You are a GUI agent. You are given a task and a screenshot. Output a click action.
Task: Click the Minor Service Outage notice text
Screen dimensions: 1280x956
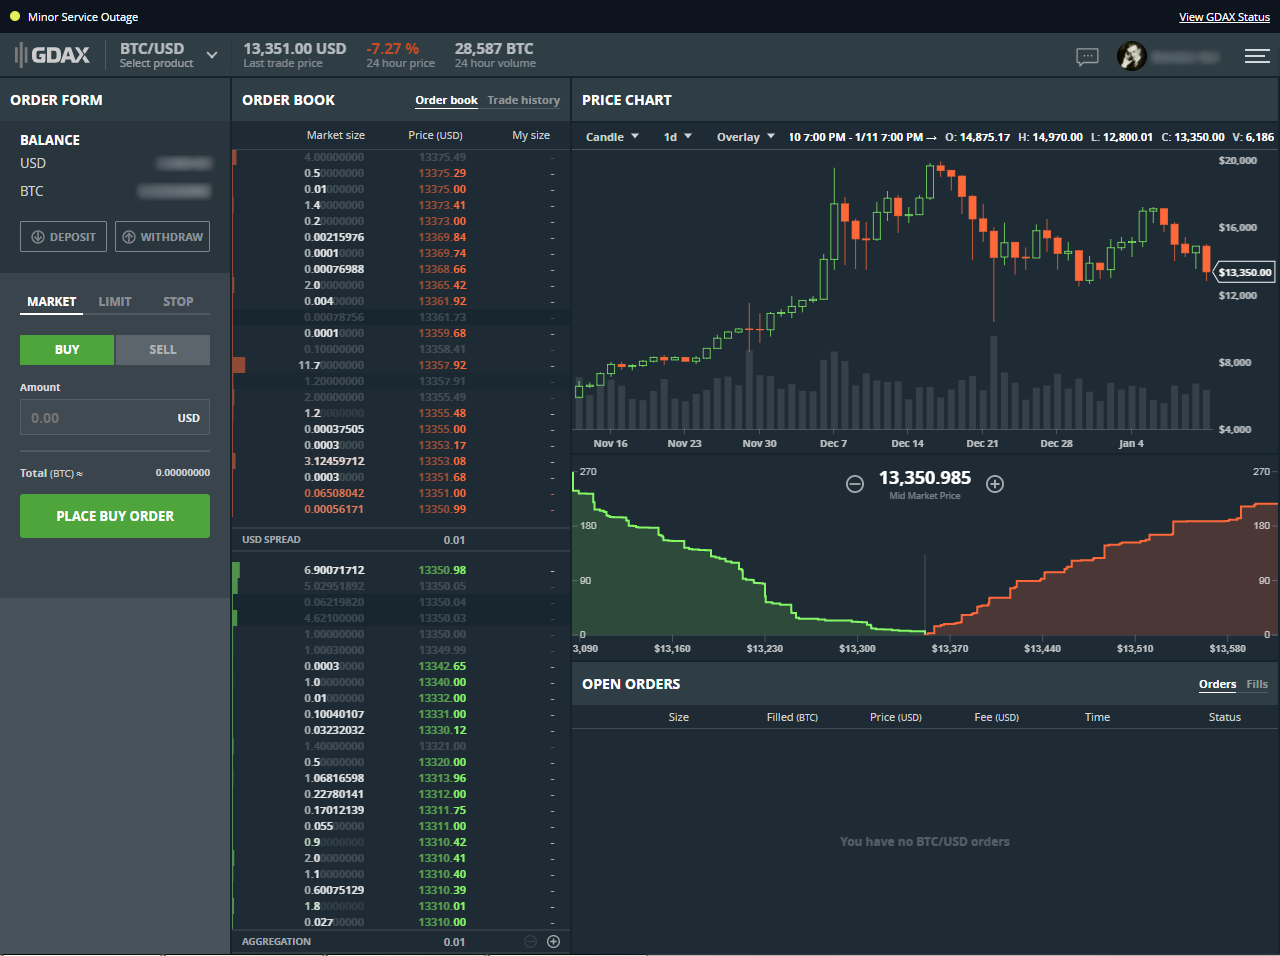tap(83, 17)
